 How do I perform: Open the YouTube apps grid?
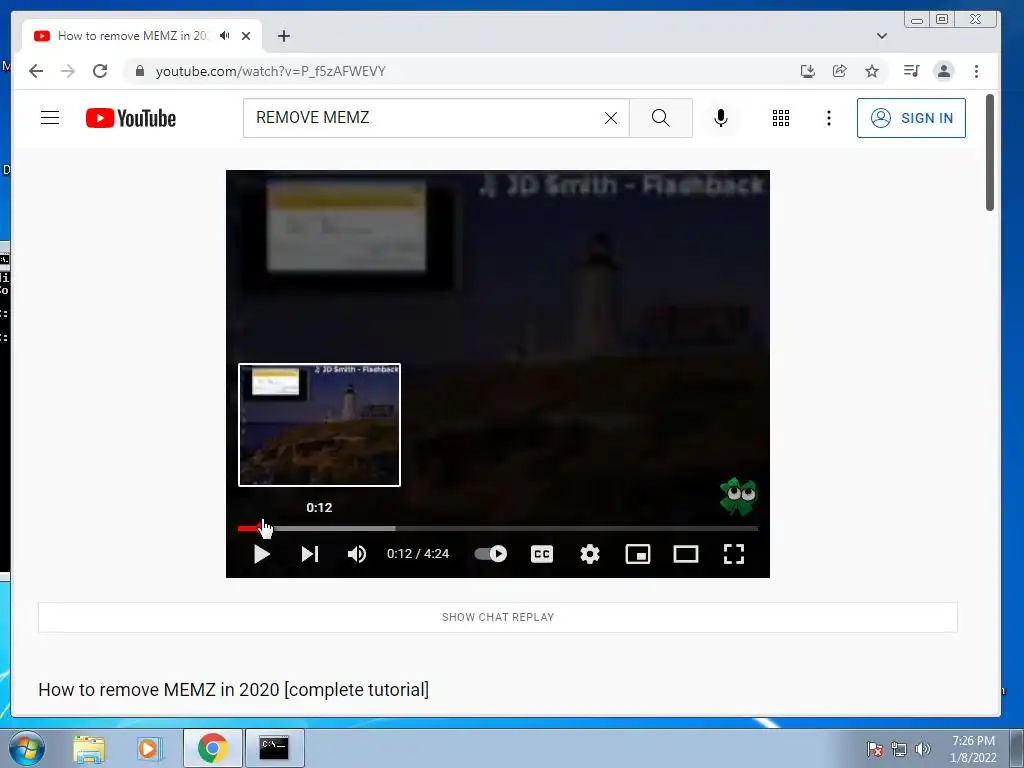tap(781, 118)
